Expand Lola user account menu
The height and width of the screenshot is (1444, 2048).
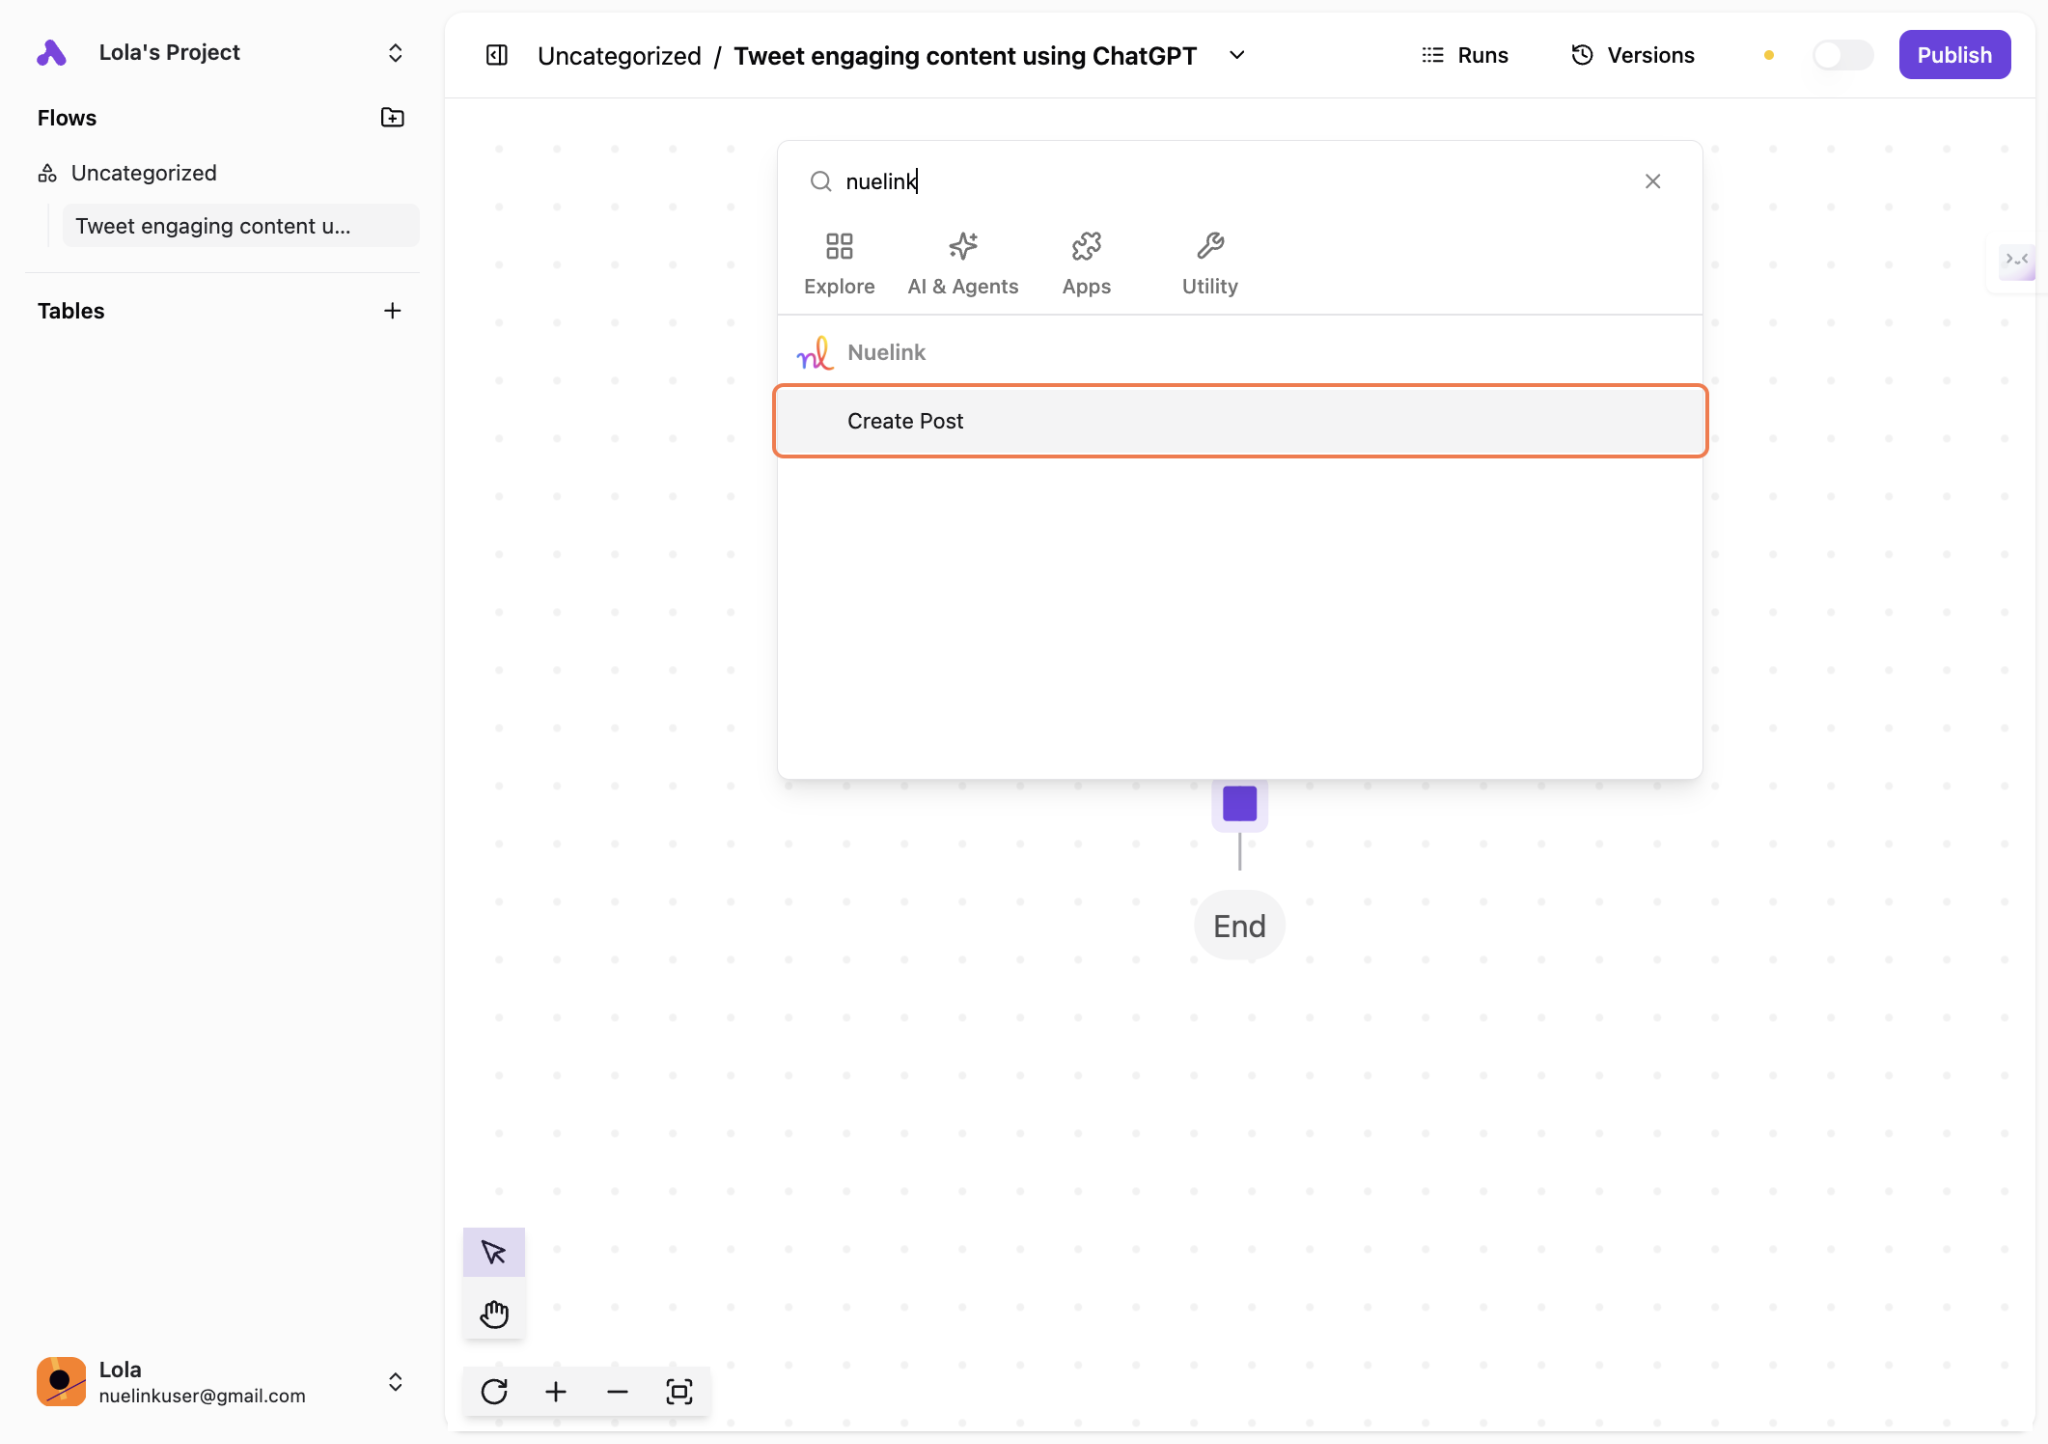coord(395,1381)
